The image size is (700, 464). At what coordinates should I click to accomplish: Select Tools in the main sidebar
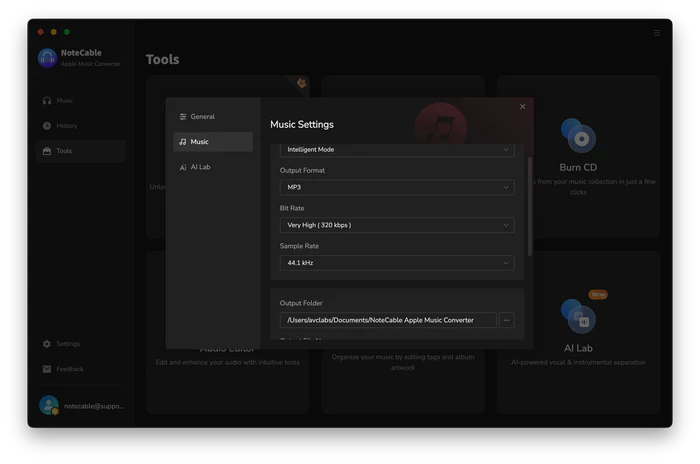(81, 151)
